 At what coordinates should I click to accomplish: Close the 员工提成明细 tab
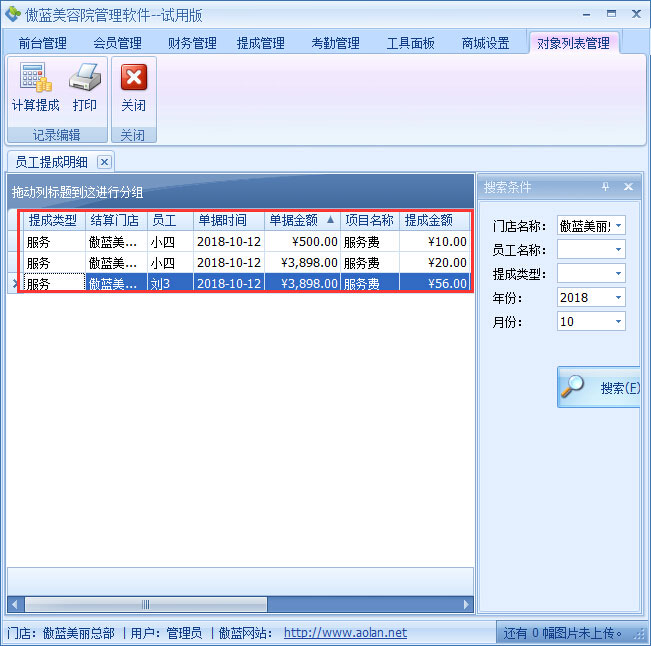coord(104,162)
